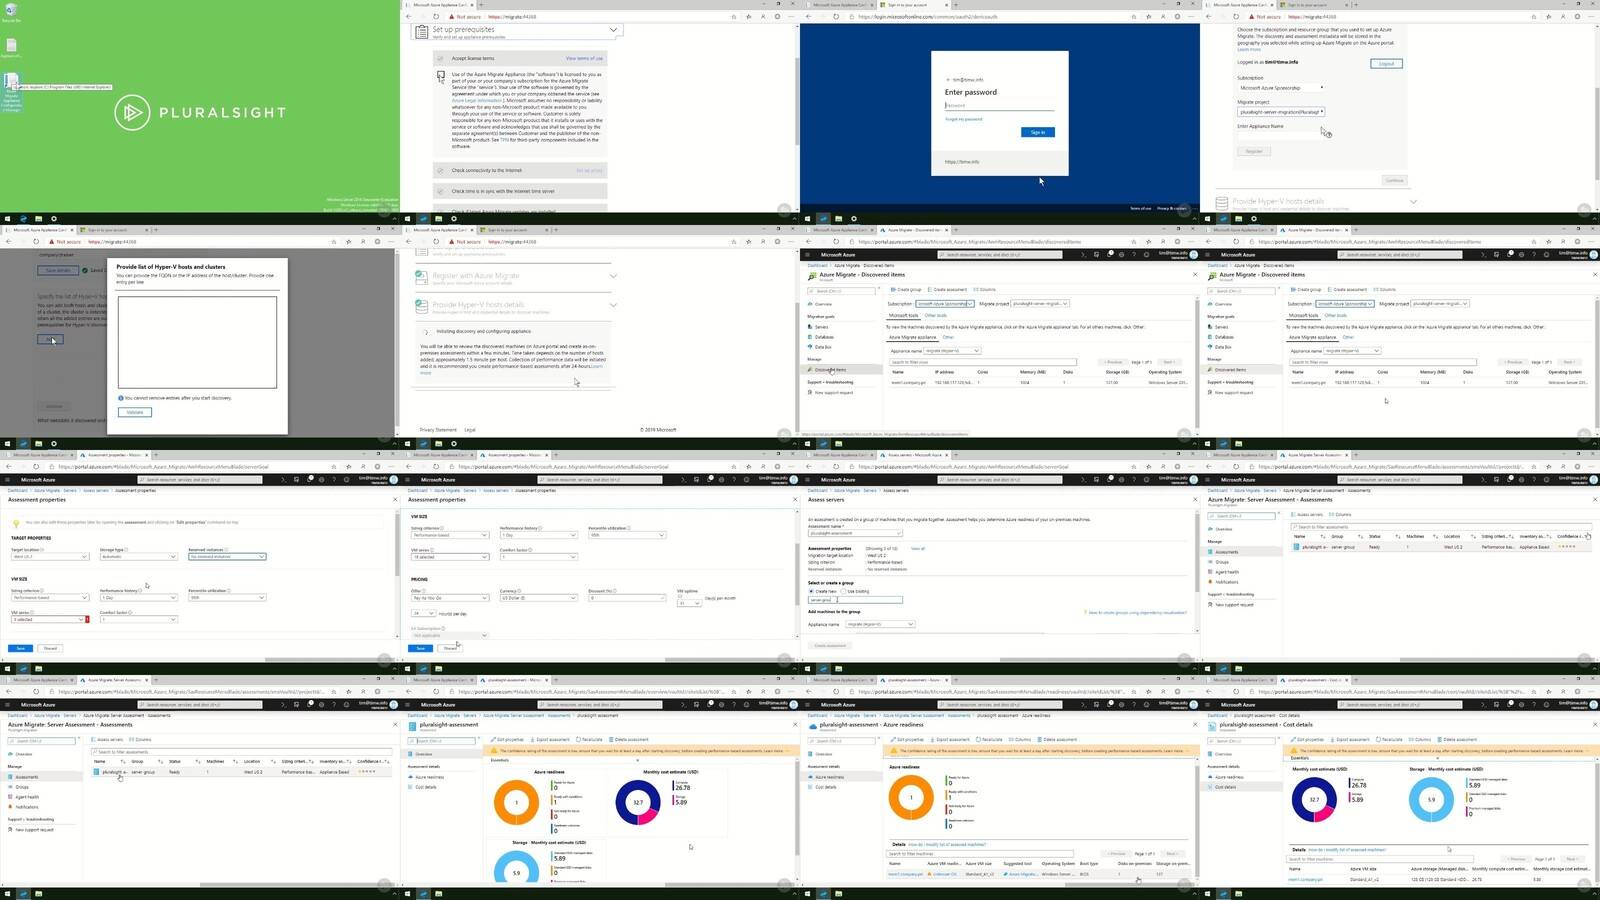The image size is (1600, 900).
Task: Click the Register button below Appliance Name
Action: [1253, 151]
